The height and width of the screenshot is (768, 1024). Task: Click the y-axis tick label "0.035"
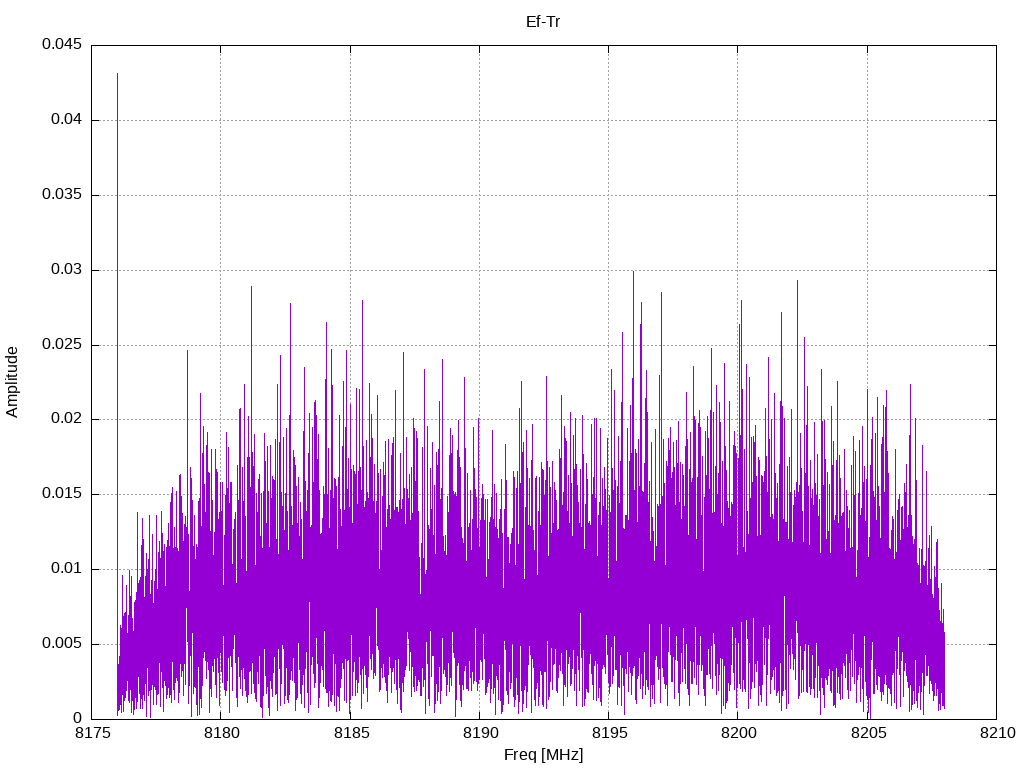point(62,195)
